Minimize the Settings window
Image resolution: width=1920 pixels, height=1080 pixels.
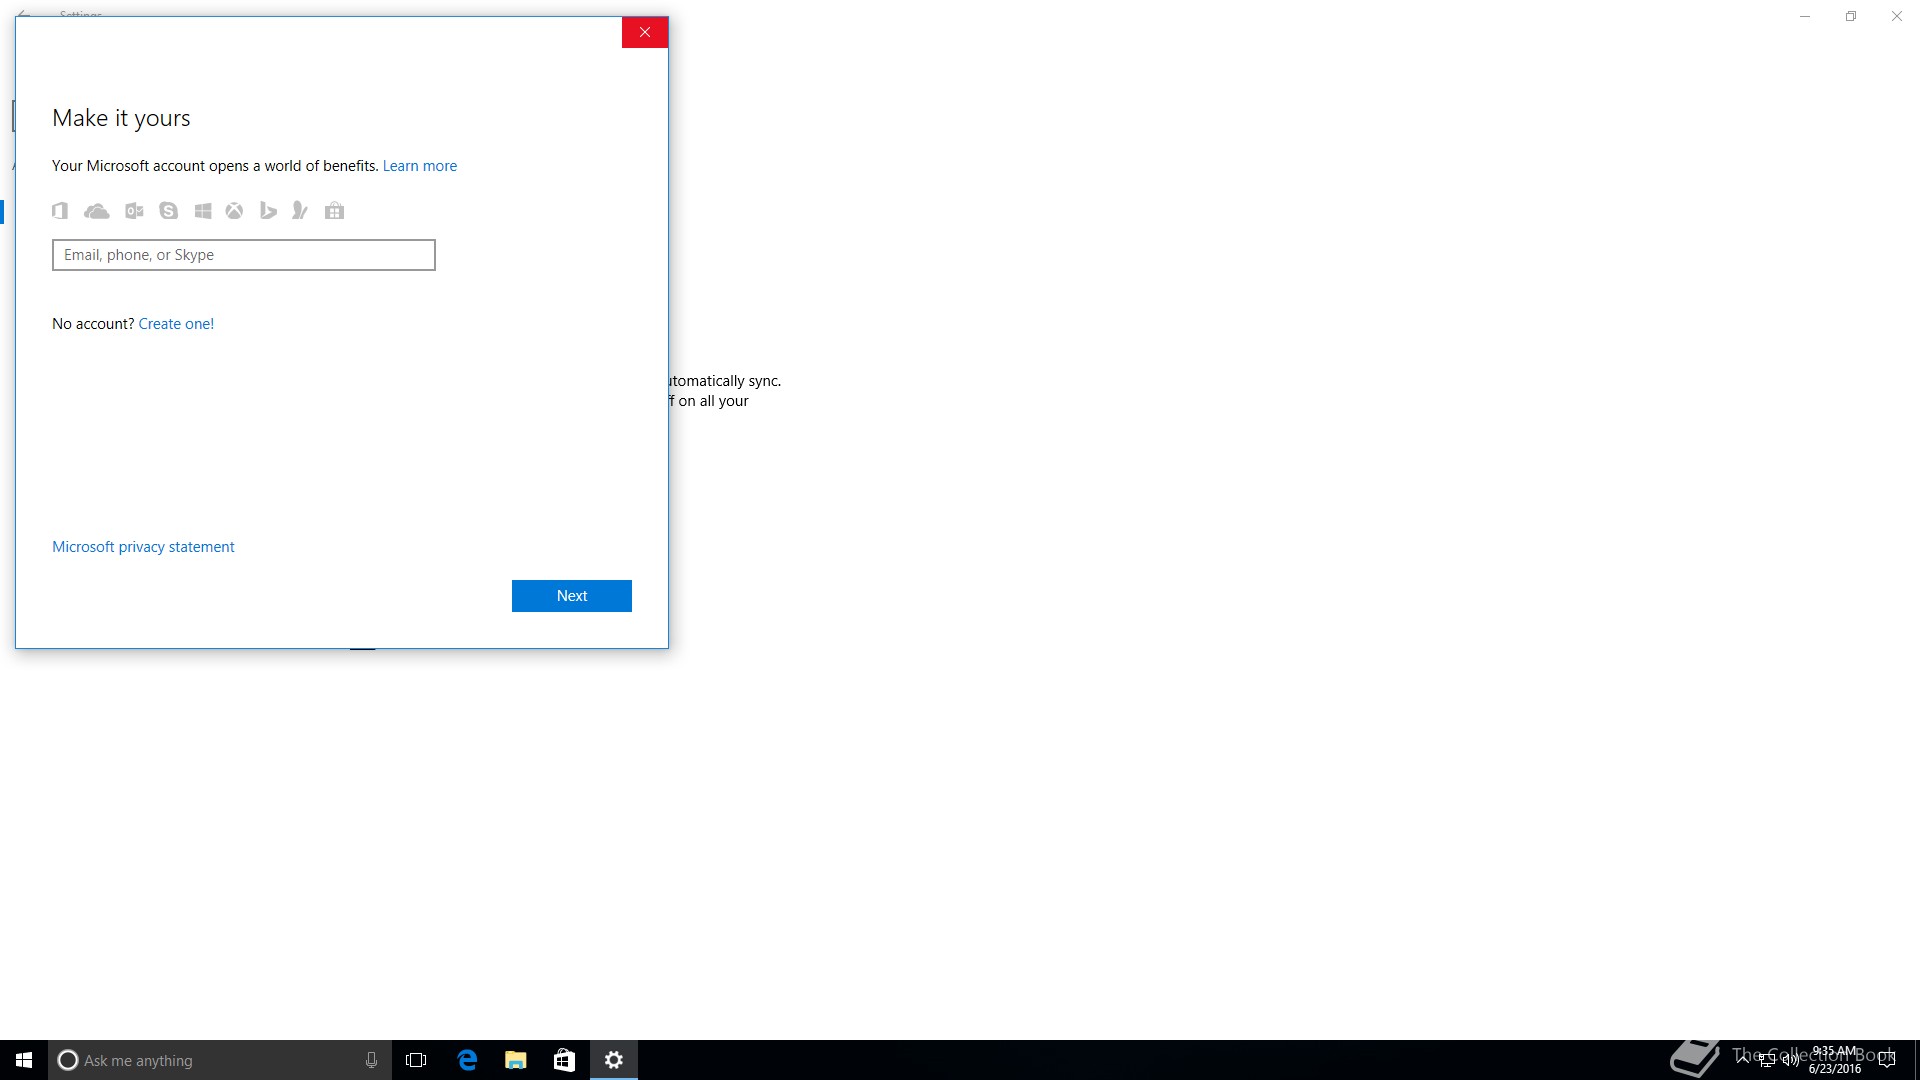click(x=1805, y=16)
